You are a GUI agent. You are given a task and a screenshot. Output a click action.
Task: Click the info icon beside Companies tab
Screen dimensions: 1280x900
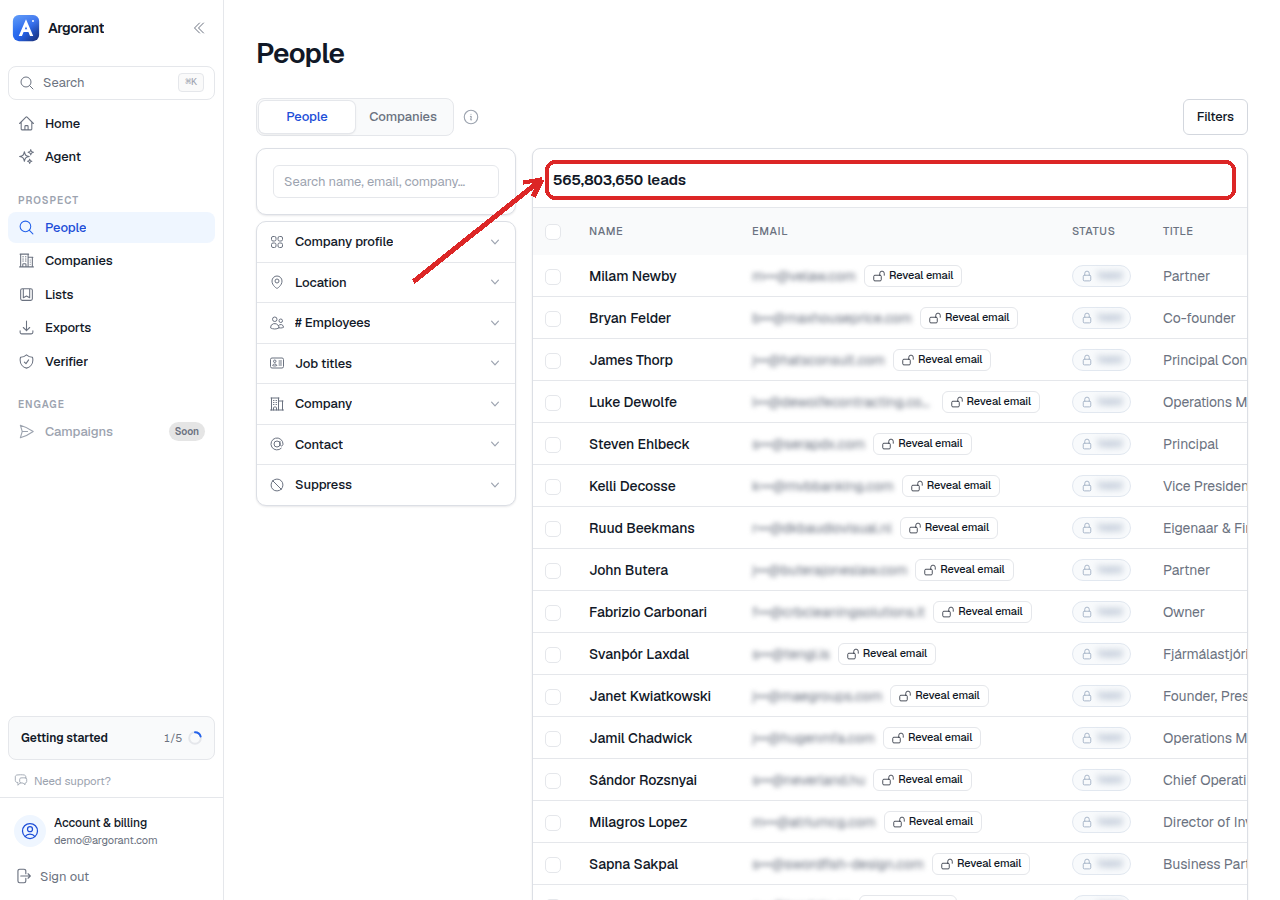click(x=471, y=117)
